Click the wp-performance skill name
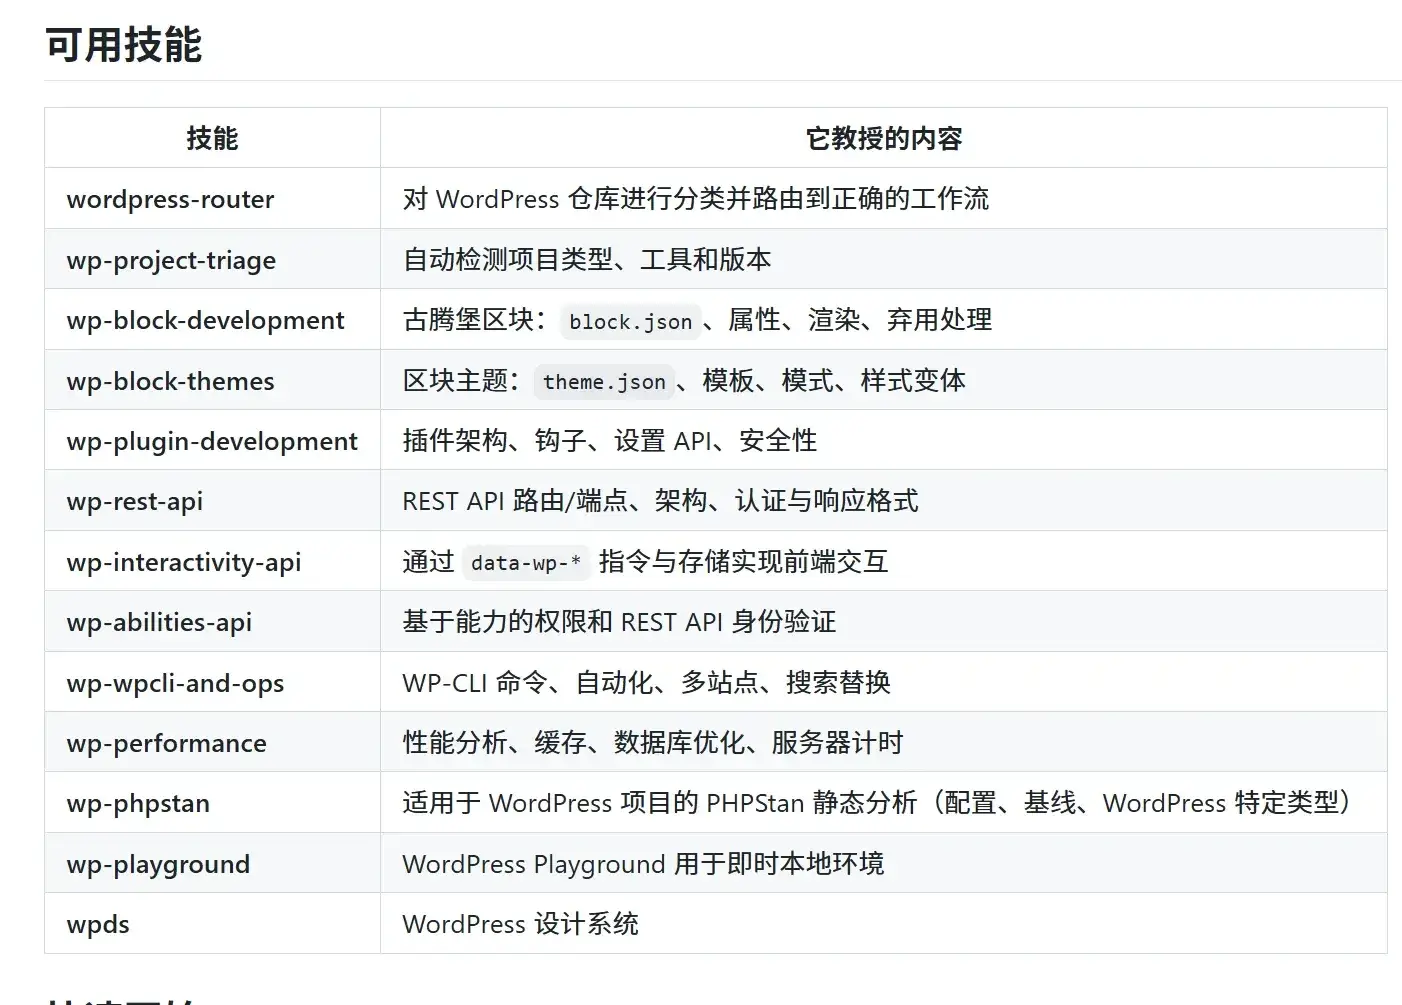Image resolution: width=1402 pixels, height=1005 pixels. 167,743
